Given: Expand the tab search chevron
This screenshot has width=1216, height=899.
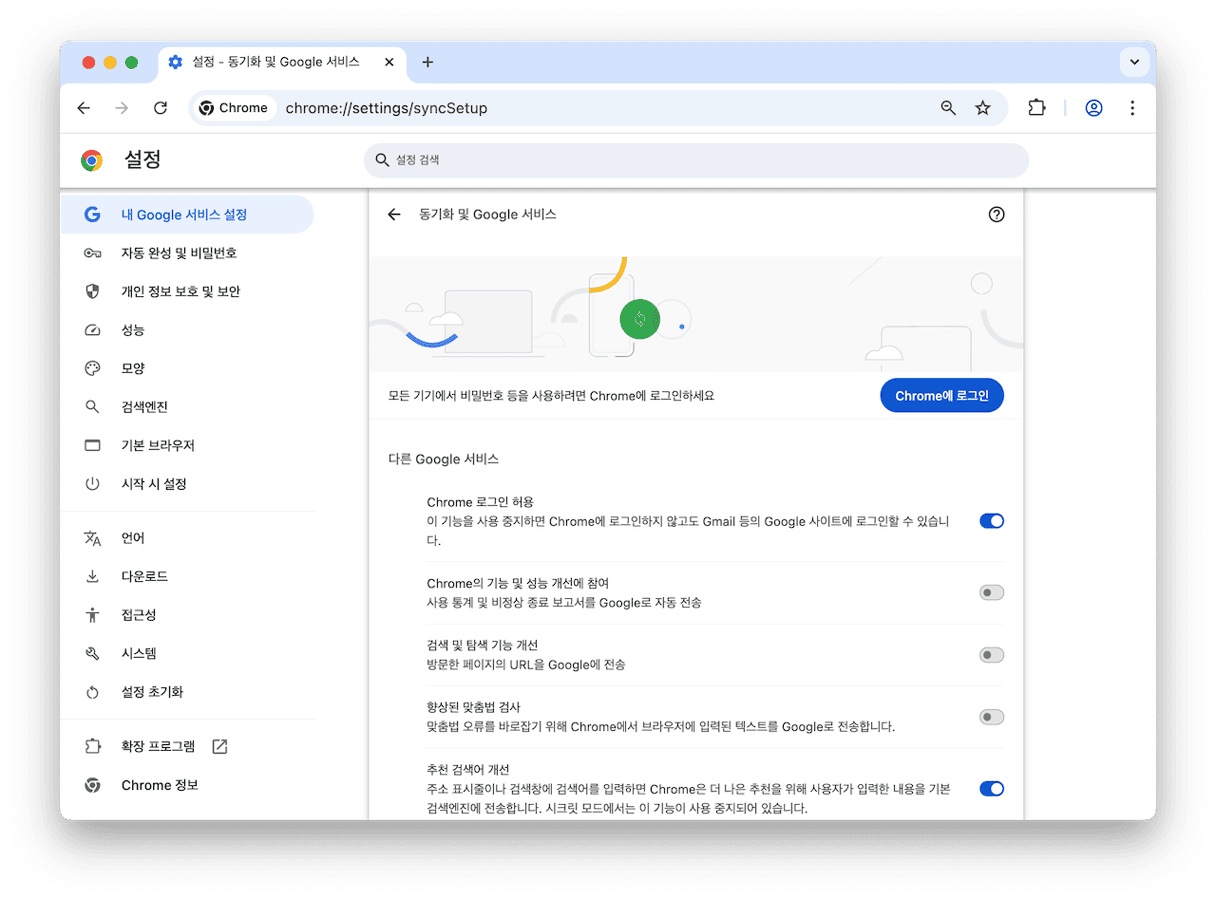Looking at the screenshot, I should point(1134,62).
